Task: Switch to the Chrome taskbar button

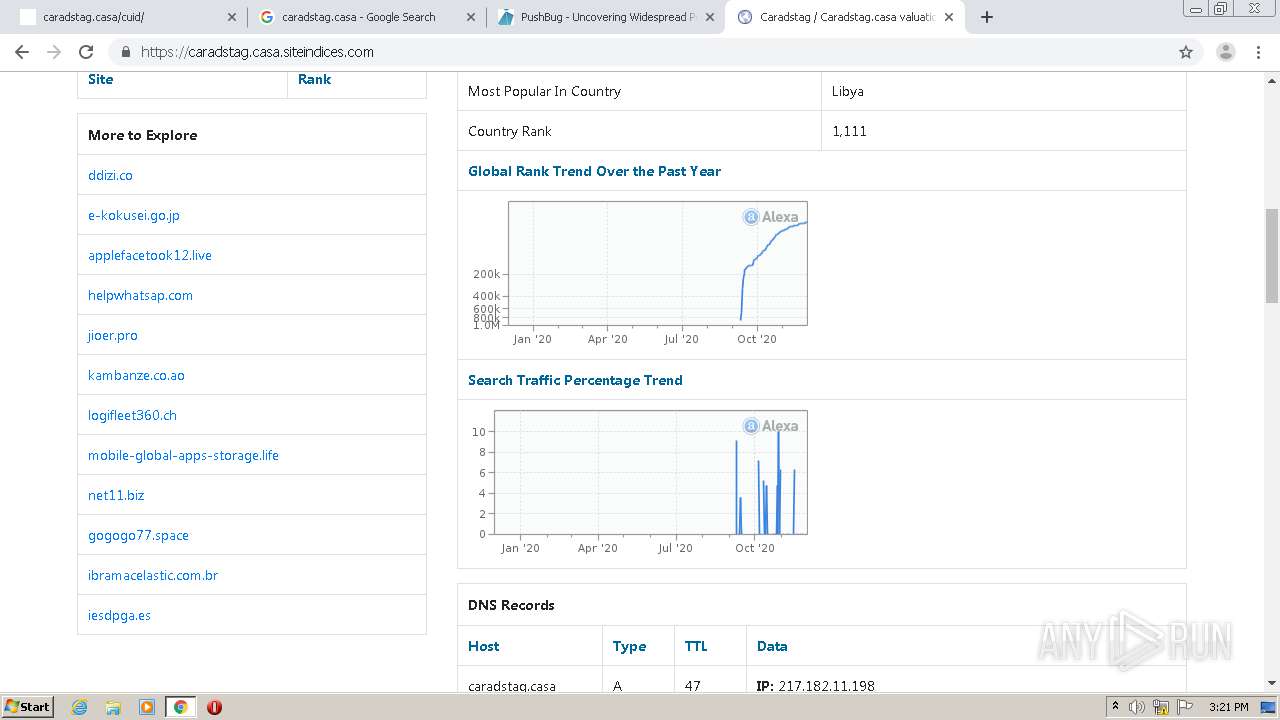Action: click(180, 707)
